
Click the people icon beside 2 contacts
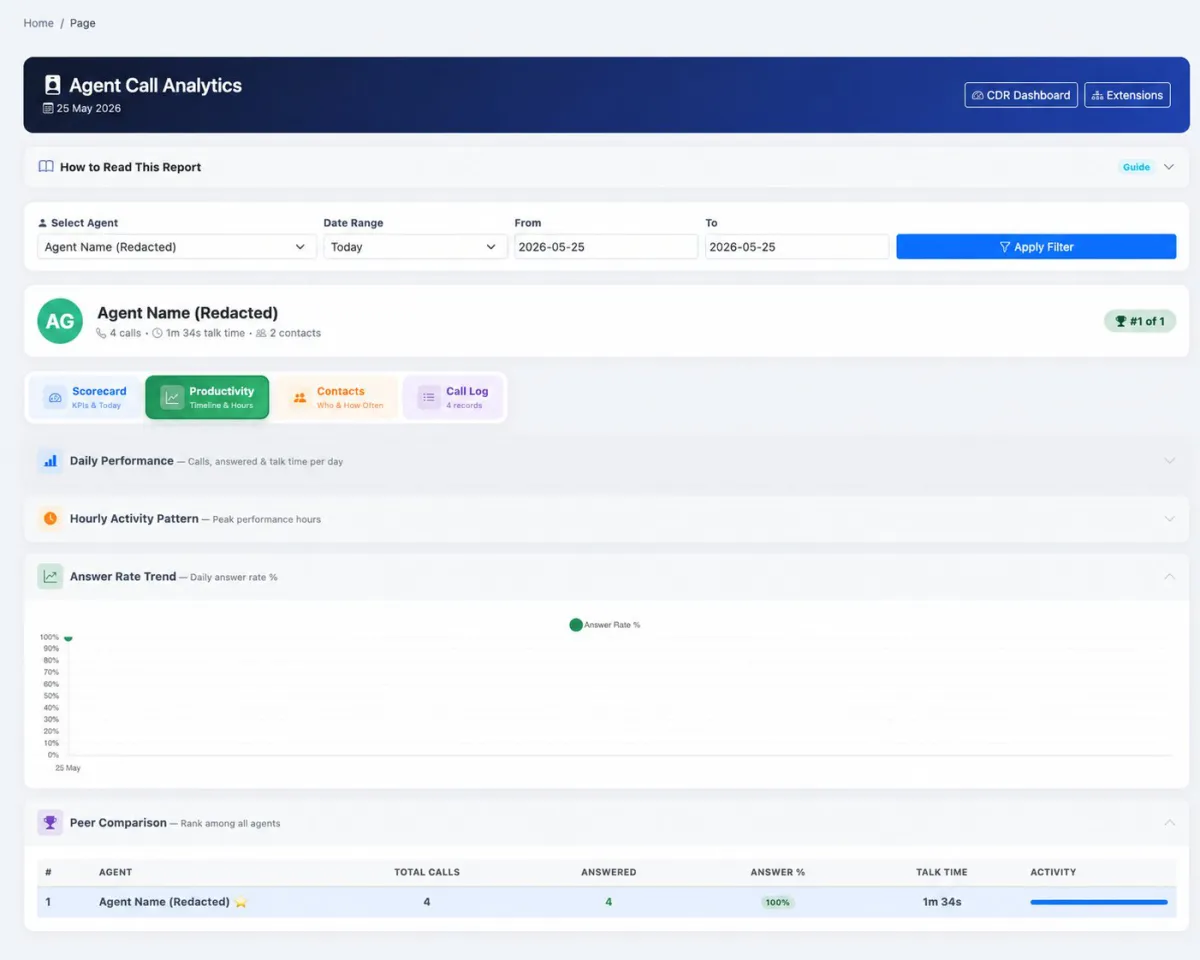(x=261, y=333)
